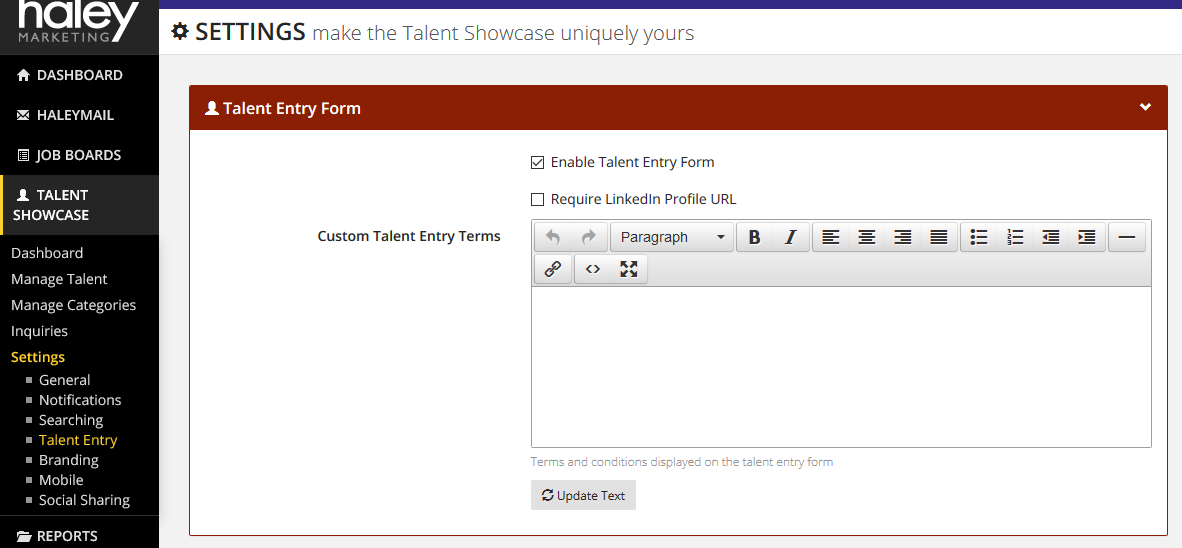Click inside the Custom Talent Entry Terms editor
Viewport: 1182px width, 548px height.
(x=841, y=367)
